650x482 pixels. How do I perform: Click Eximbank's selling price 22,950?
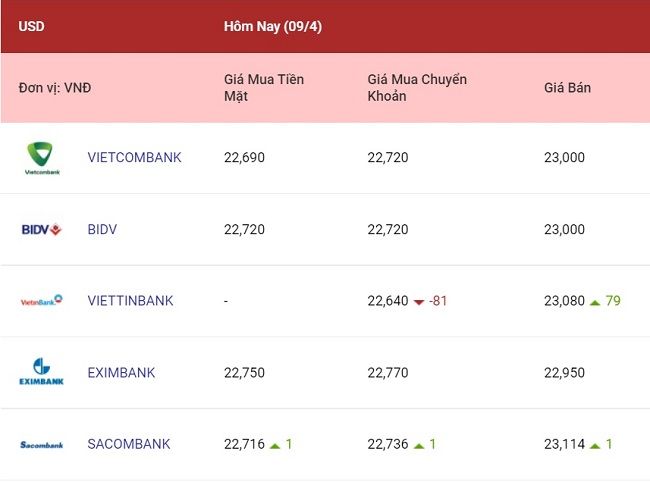[x=564, y=373]
